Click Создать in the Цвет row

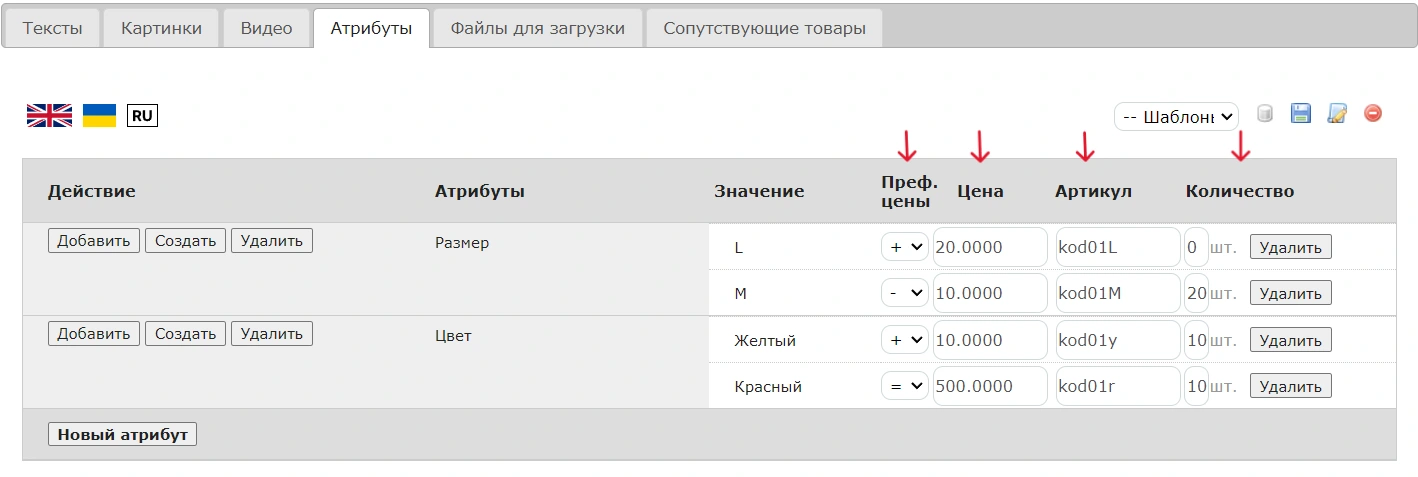186,334
